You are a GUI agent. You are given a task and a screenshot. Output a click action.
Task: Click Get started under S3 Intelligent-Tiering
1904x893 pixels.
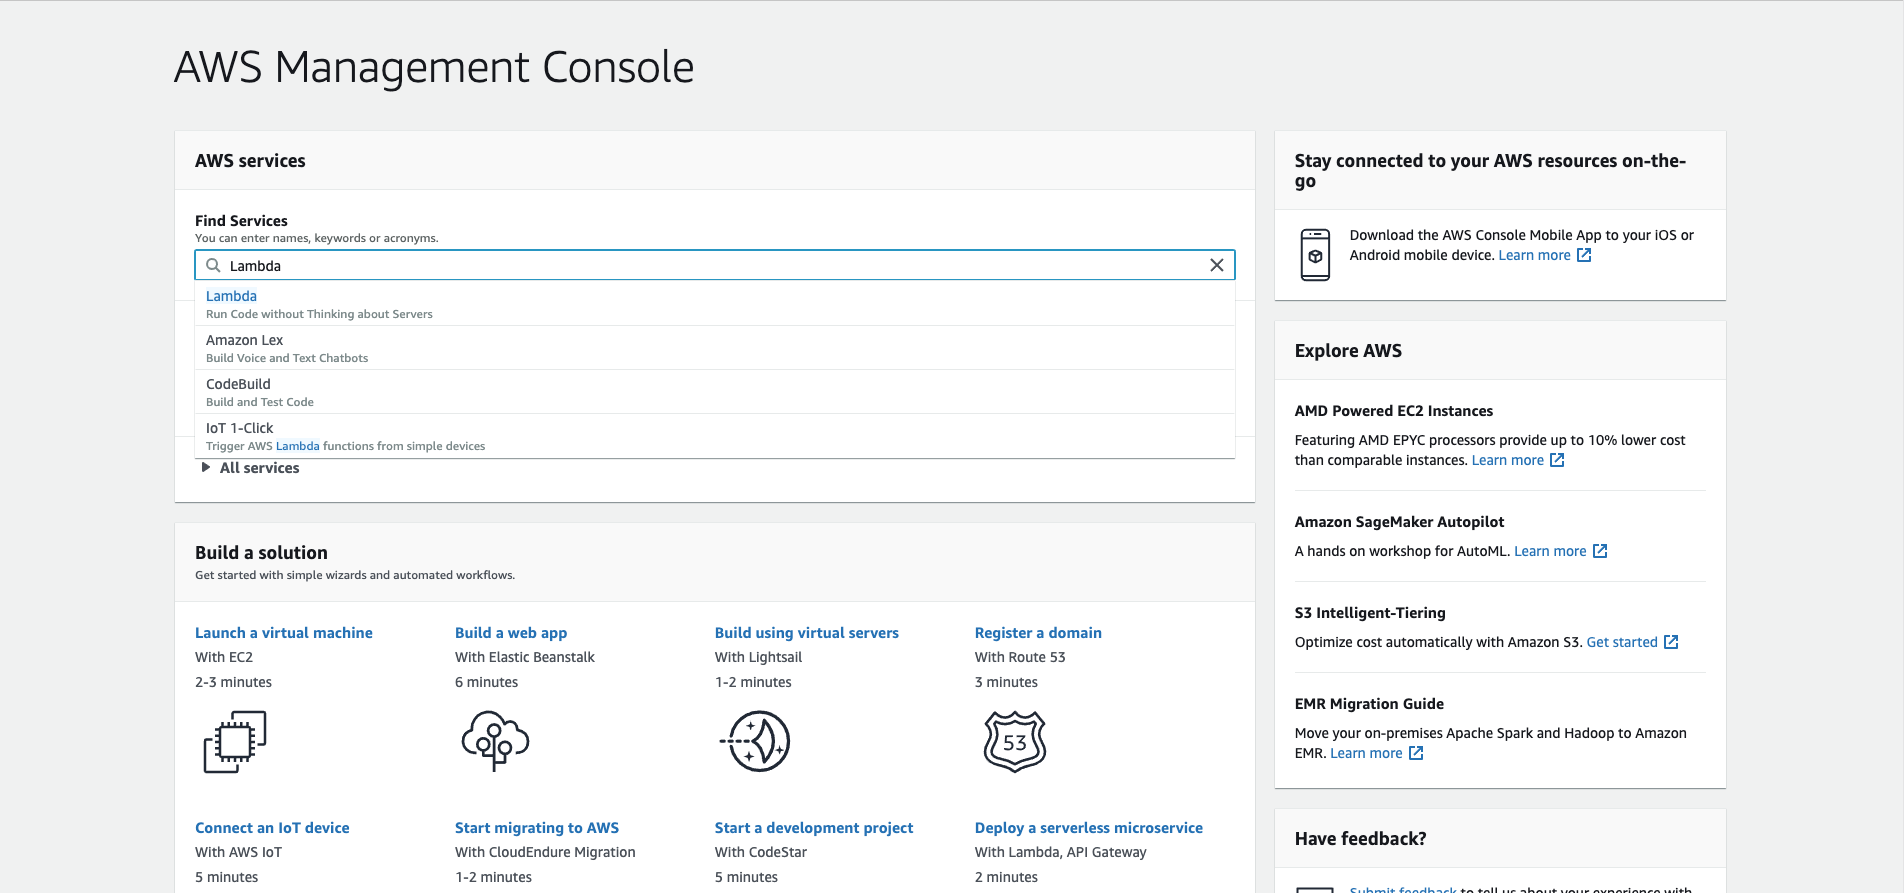pos(1622,642)
